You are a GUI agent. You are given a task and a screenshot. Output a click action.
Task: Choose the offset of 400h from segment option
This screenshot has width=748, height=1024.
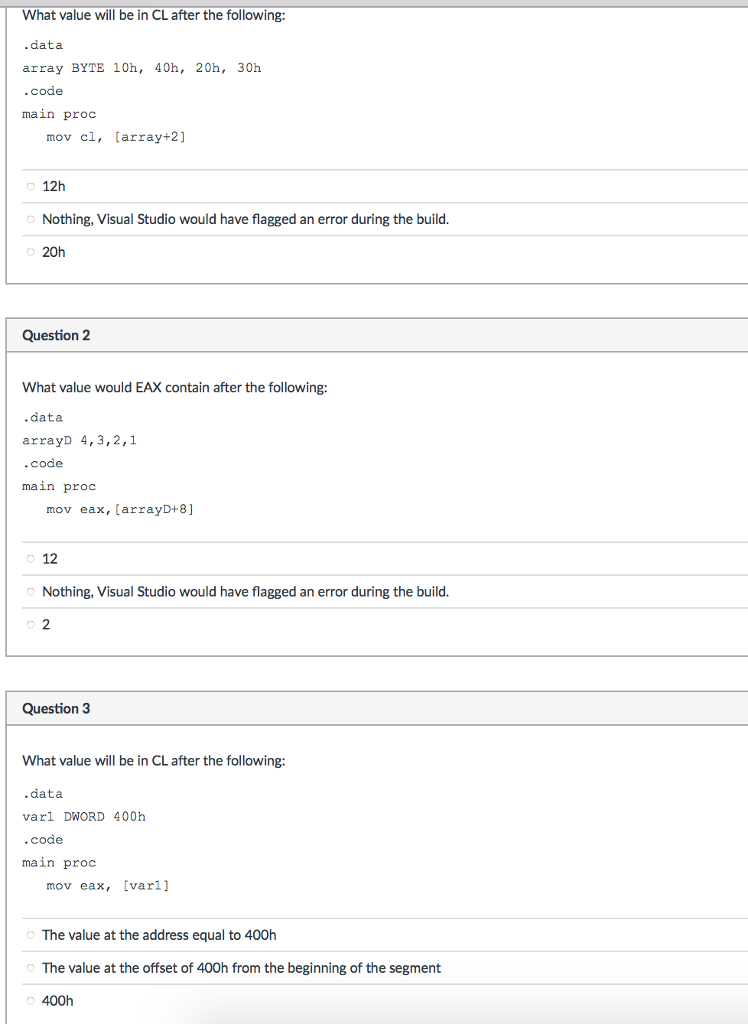point(31,968)
